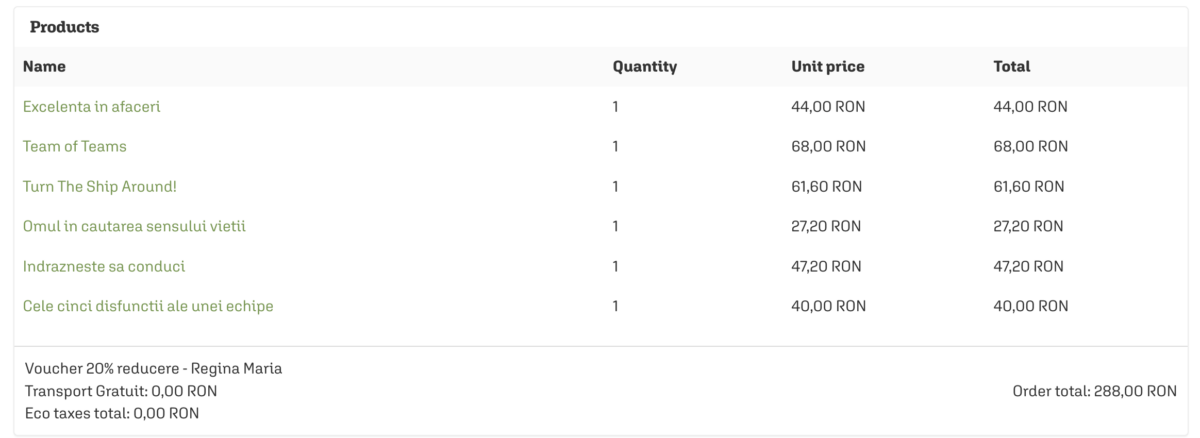The height and width of the screenshot is (438, 1200).
Task: Click the Voucher 20% reducere Regina Maria line
Action: tap(153, 368)
